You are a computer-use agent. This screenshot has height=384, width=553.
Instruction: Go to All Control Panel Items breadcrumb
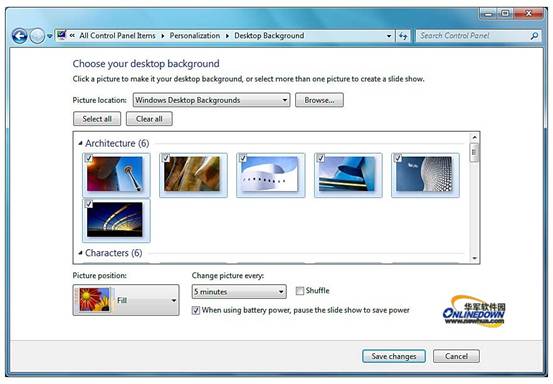point(117,36)
